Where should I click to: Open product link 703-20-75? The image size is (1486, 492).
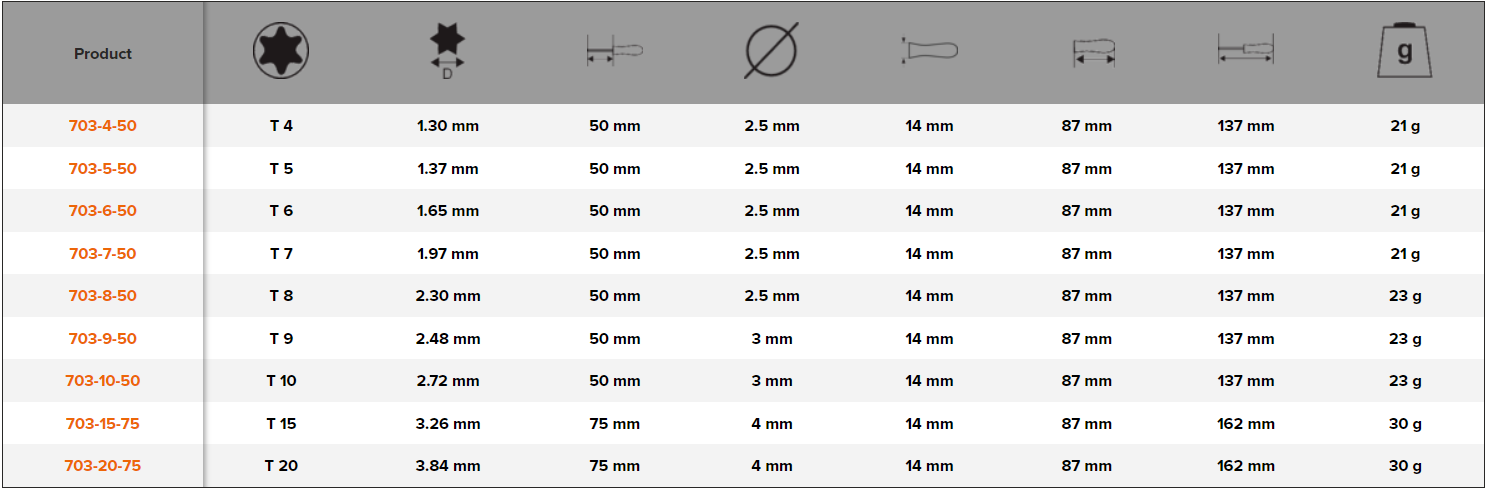[x=103, y=466]
